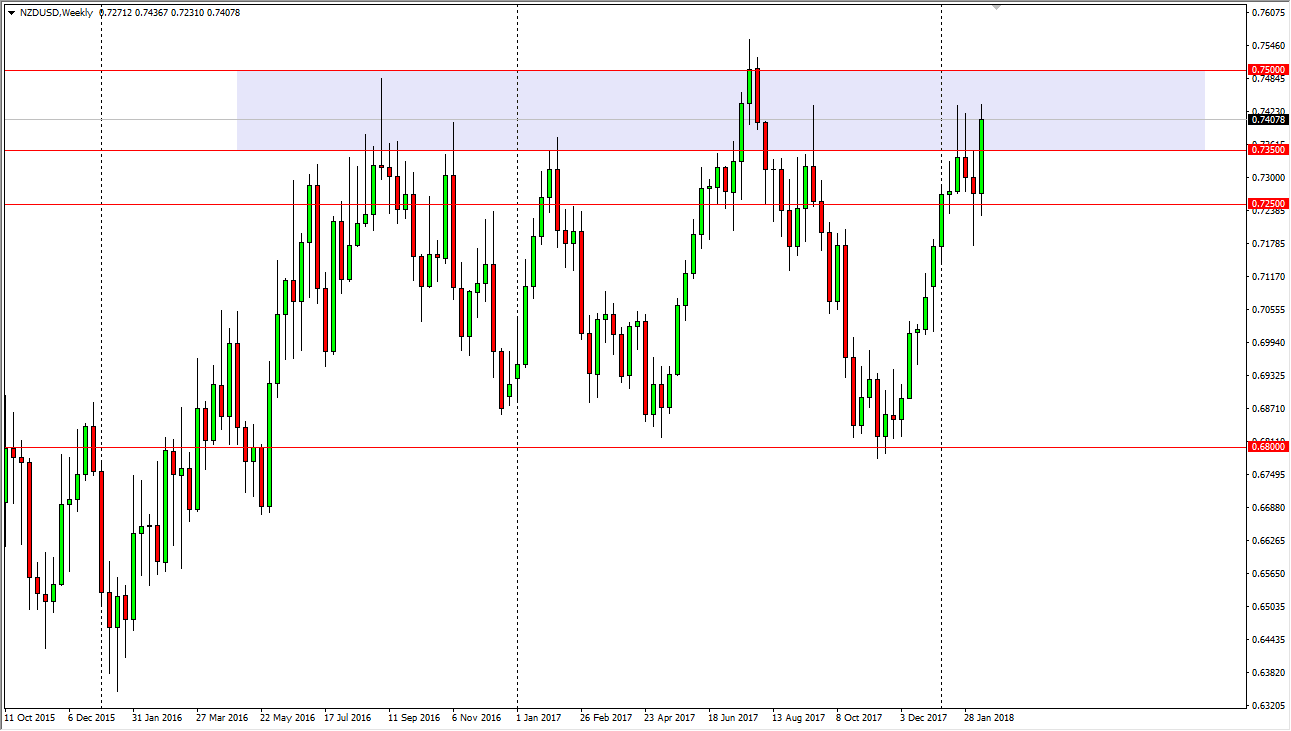Click the black current price label 0.74078

[1267, 120]
